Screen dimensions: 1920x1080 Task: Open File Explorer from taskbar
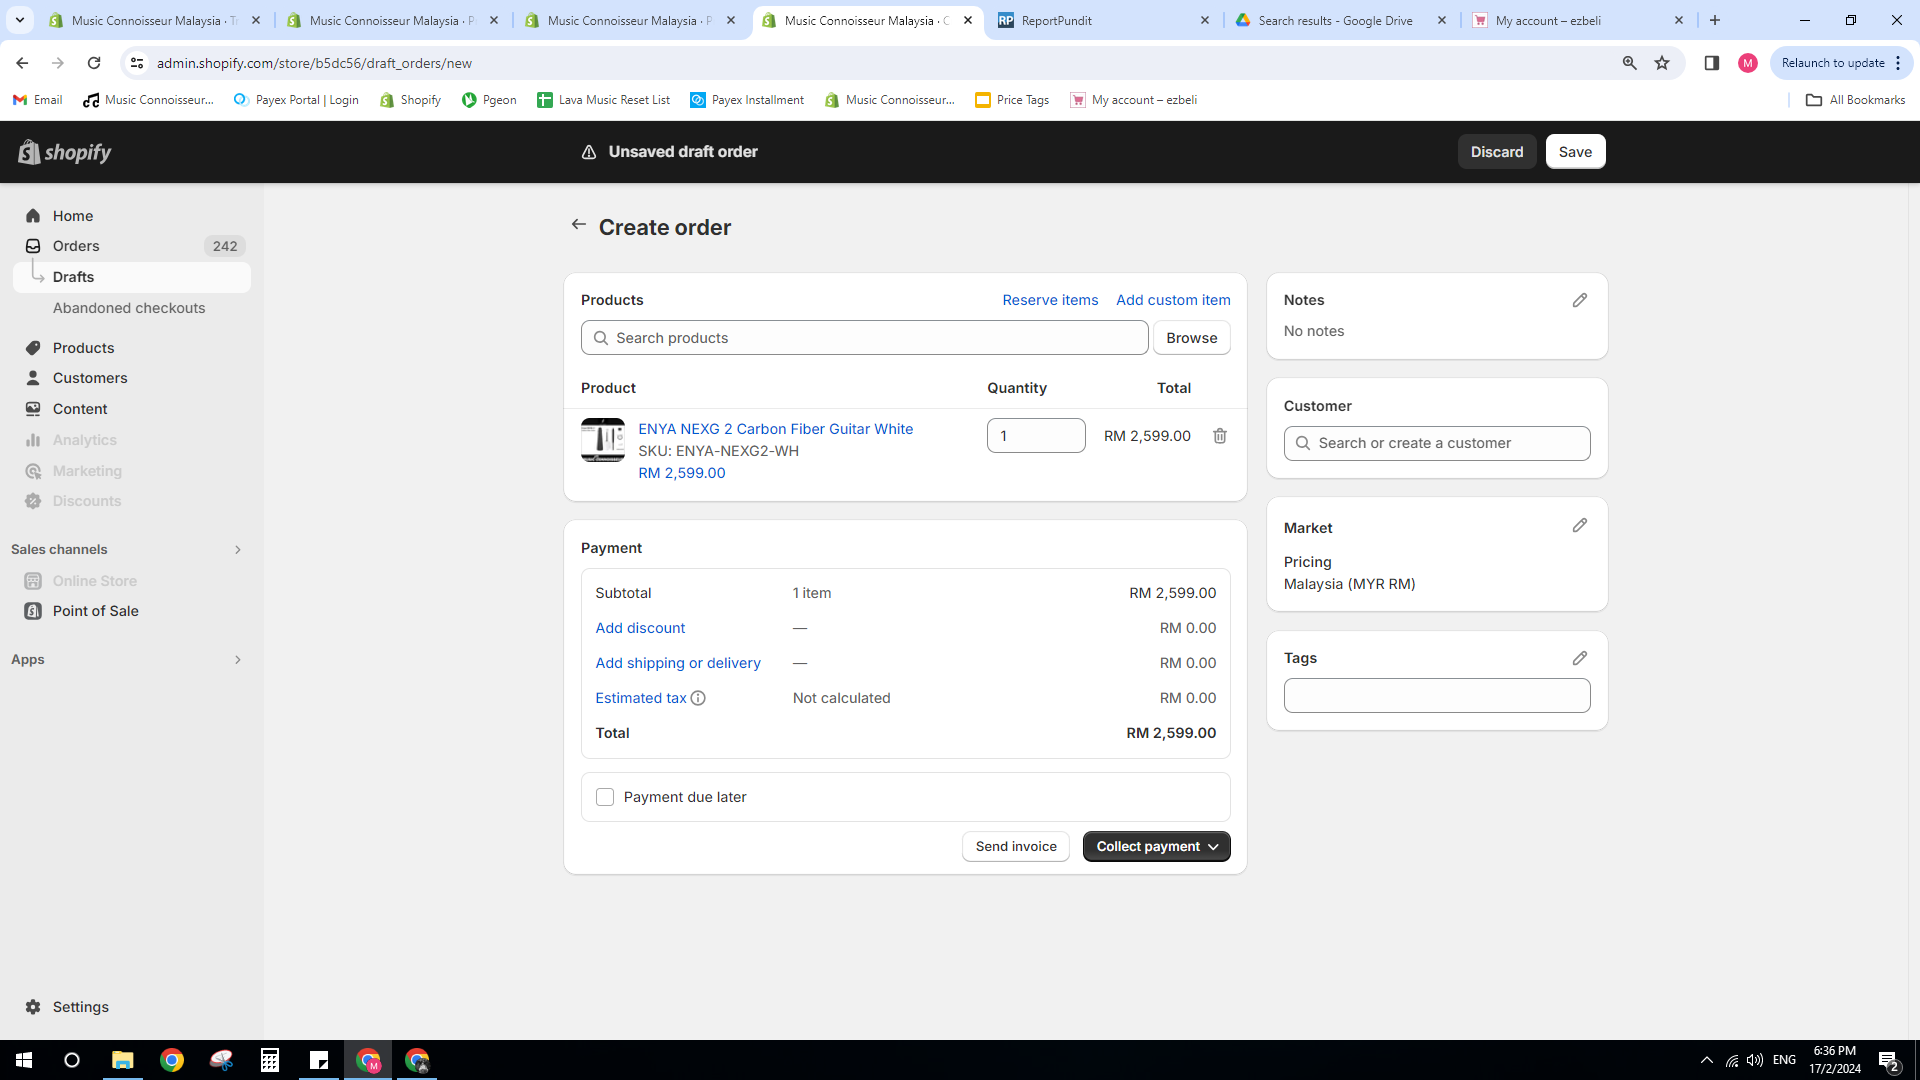pos(122,1060)
